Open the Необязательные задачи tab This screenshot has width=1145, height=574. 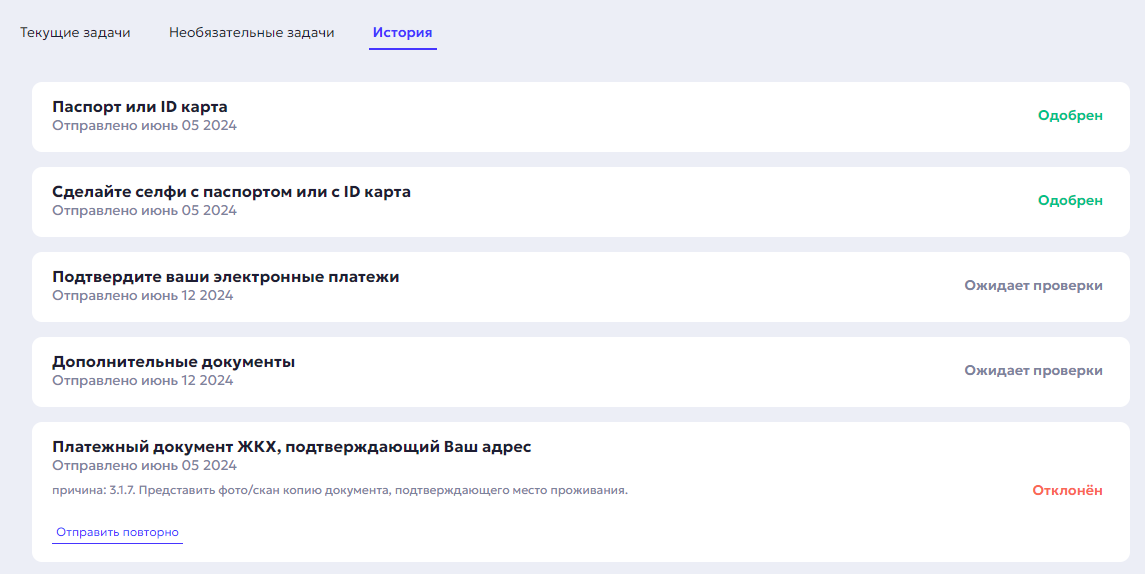click(251, 32)
